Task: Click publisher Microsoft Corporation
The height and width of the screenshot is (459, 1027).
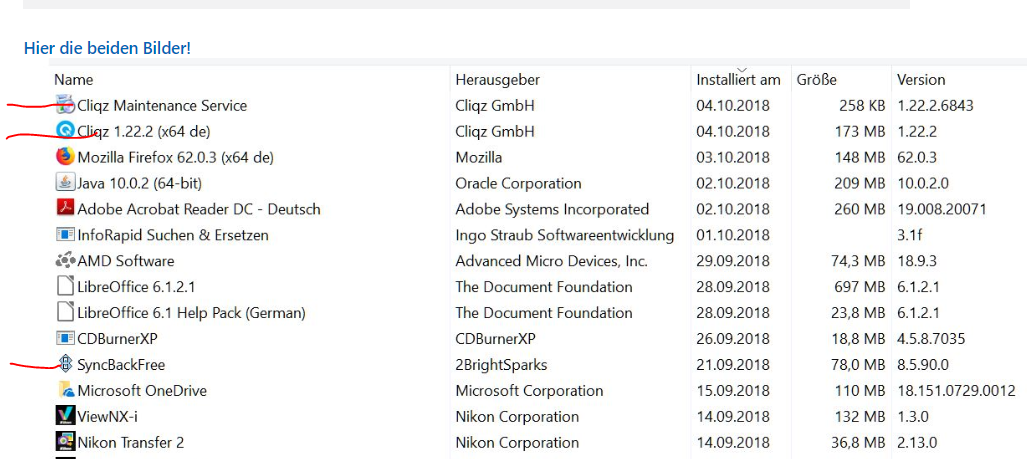Action: click(x=529, y=391)
